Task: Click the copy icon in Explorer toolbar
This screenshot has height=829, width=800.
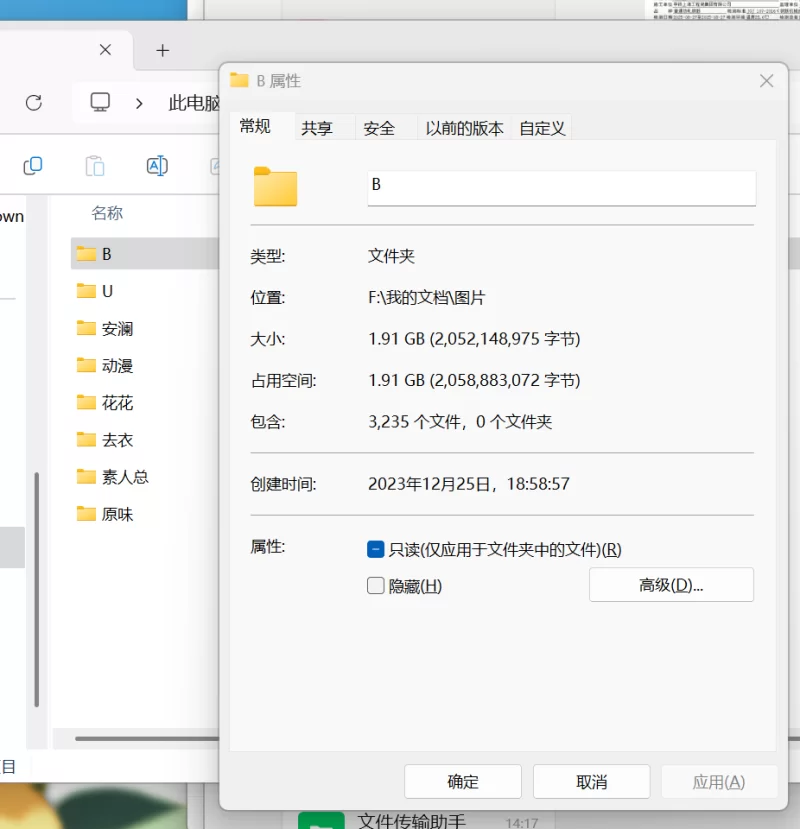Action: pyautogui.click(x=33, y=165)
